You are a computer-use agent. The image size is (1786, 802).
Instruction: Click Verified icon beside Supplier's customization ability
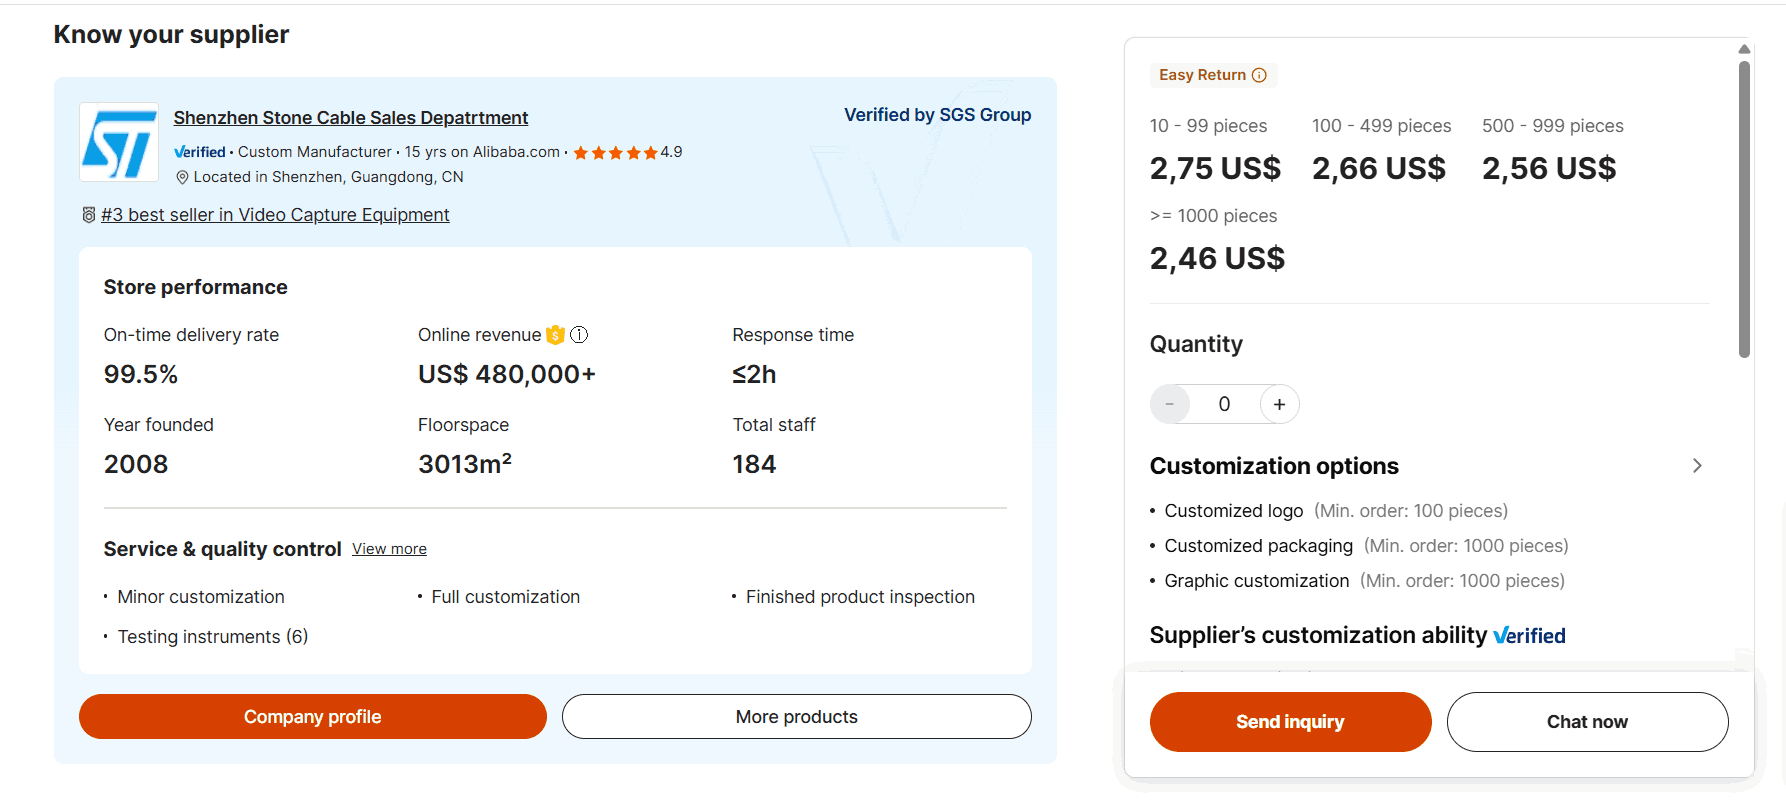[x=1529, y=636]
